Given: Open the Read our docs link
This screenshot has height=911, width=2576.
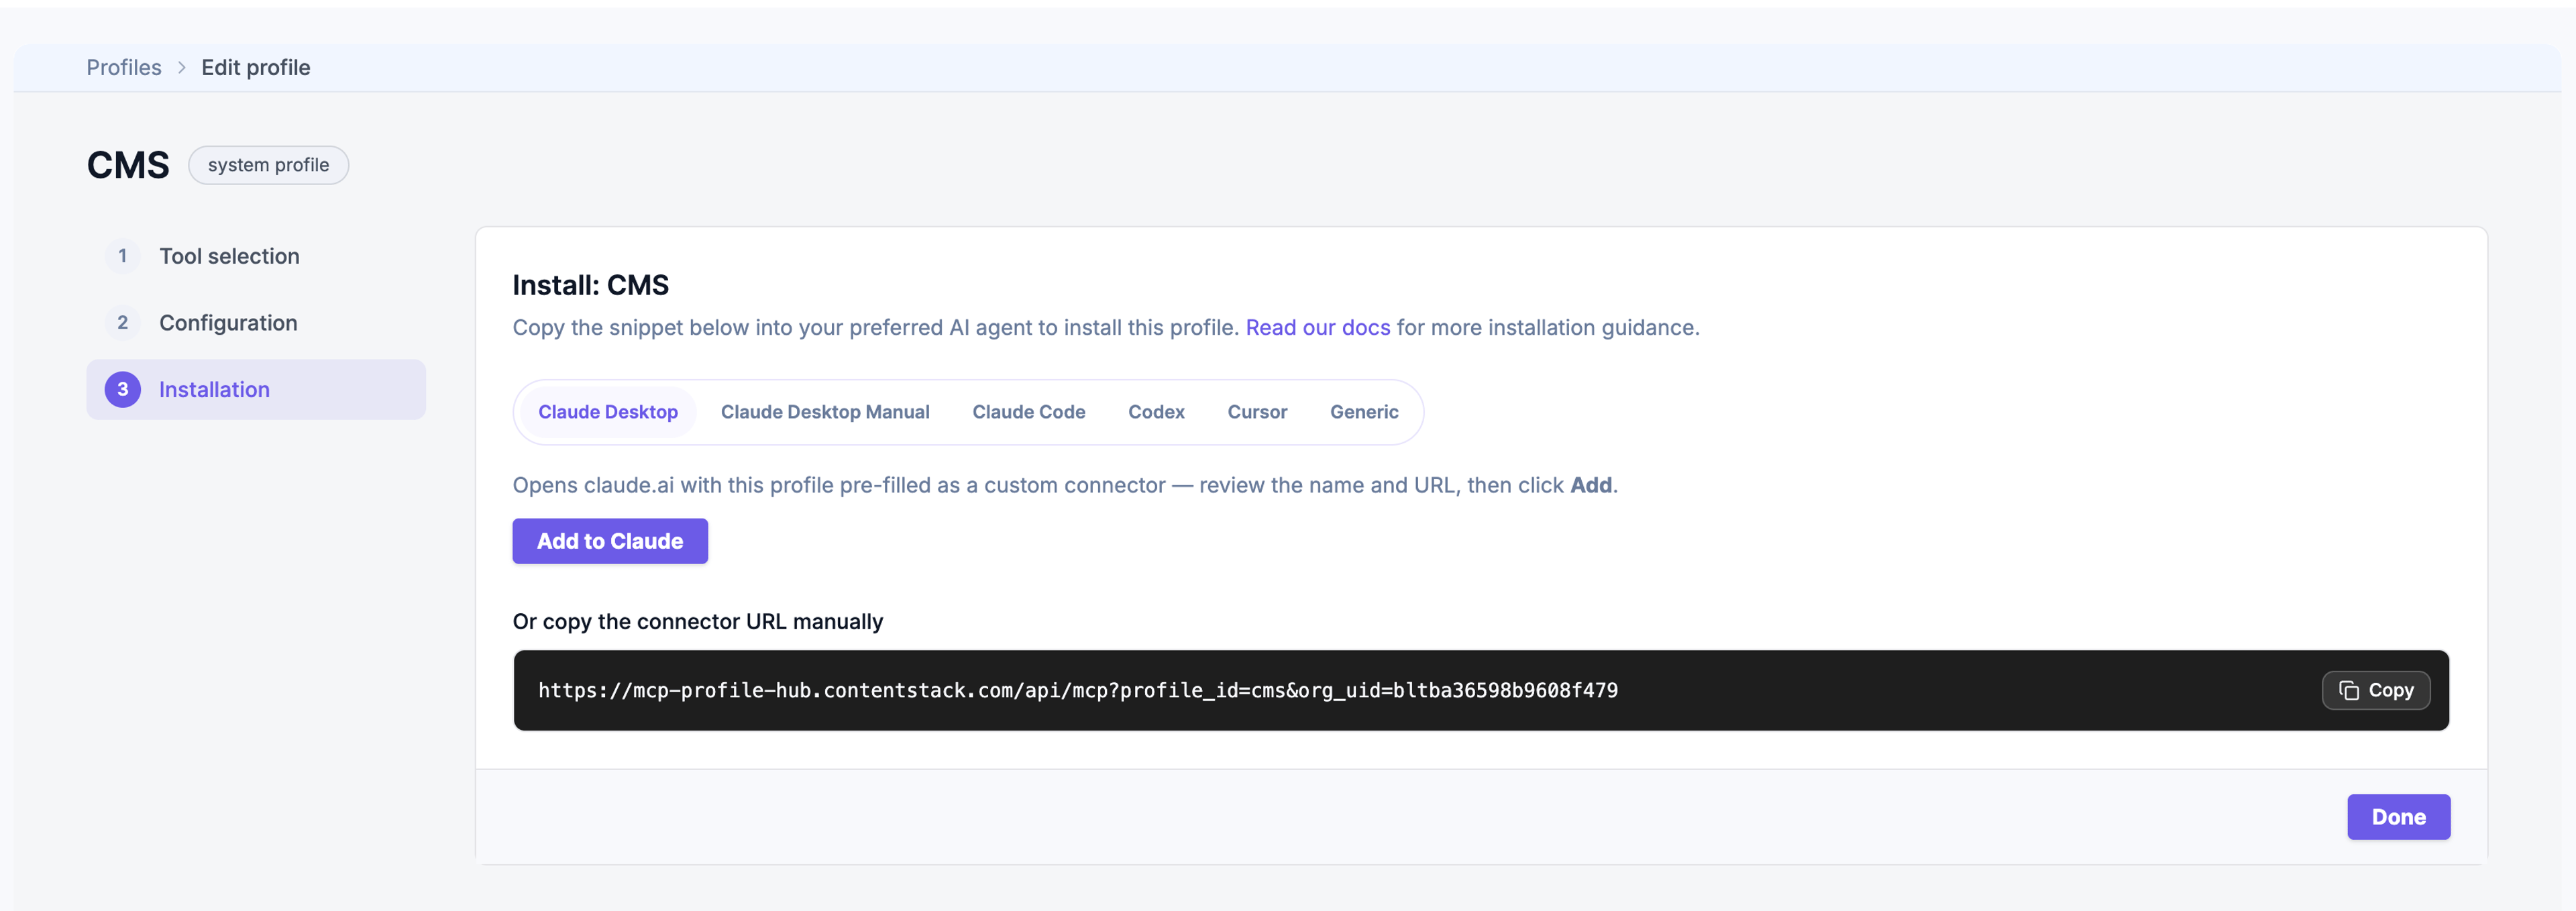Looking at the screenshot, I should [1317, 328].
